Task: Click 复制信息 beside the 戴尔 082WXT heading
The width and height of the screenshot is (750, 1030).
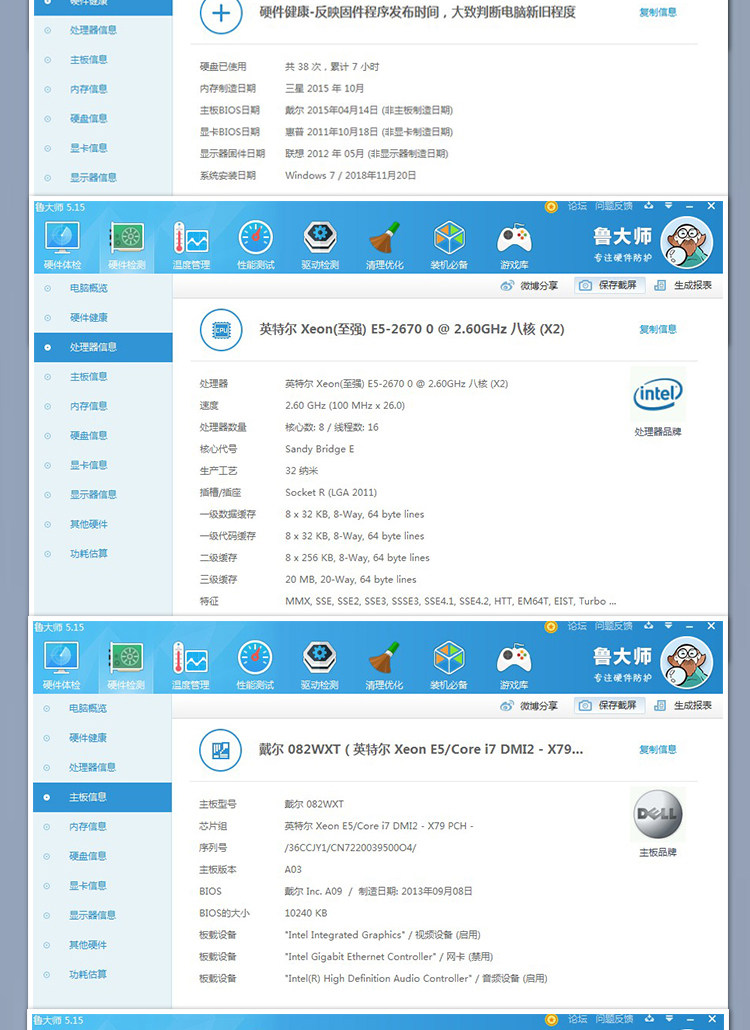Action: pos(658,750)
